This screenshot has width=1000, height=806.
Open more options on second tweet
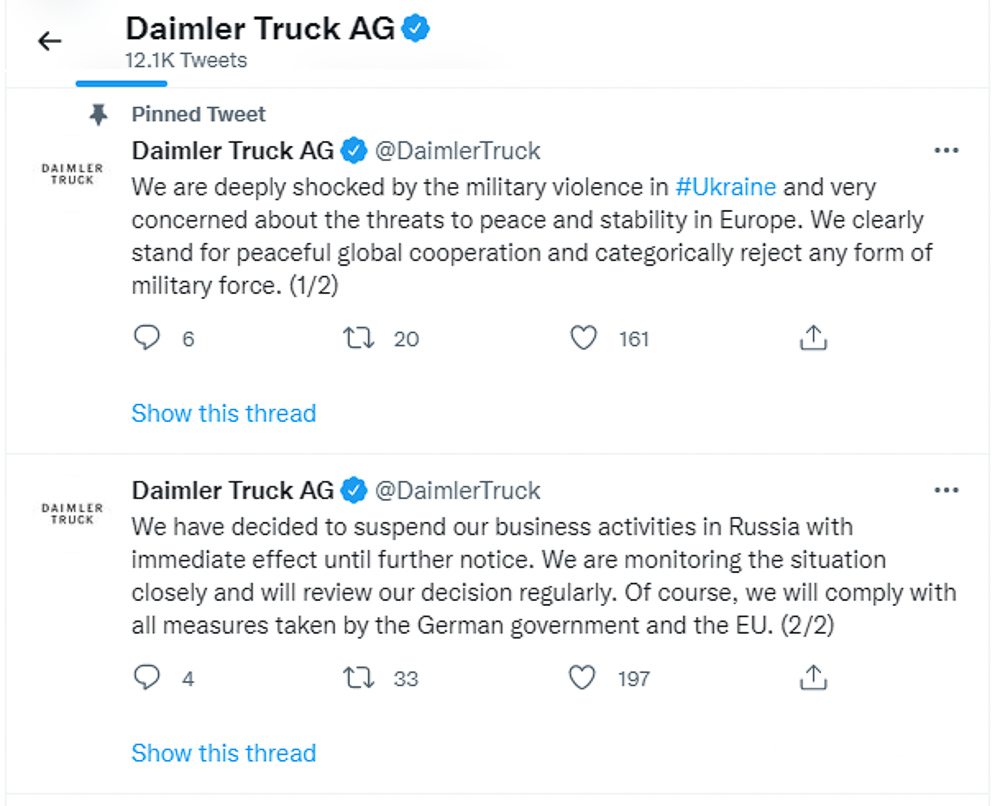(x=946, y=491)
